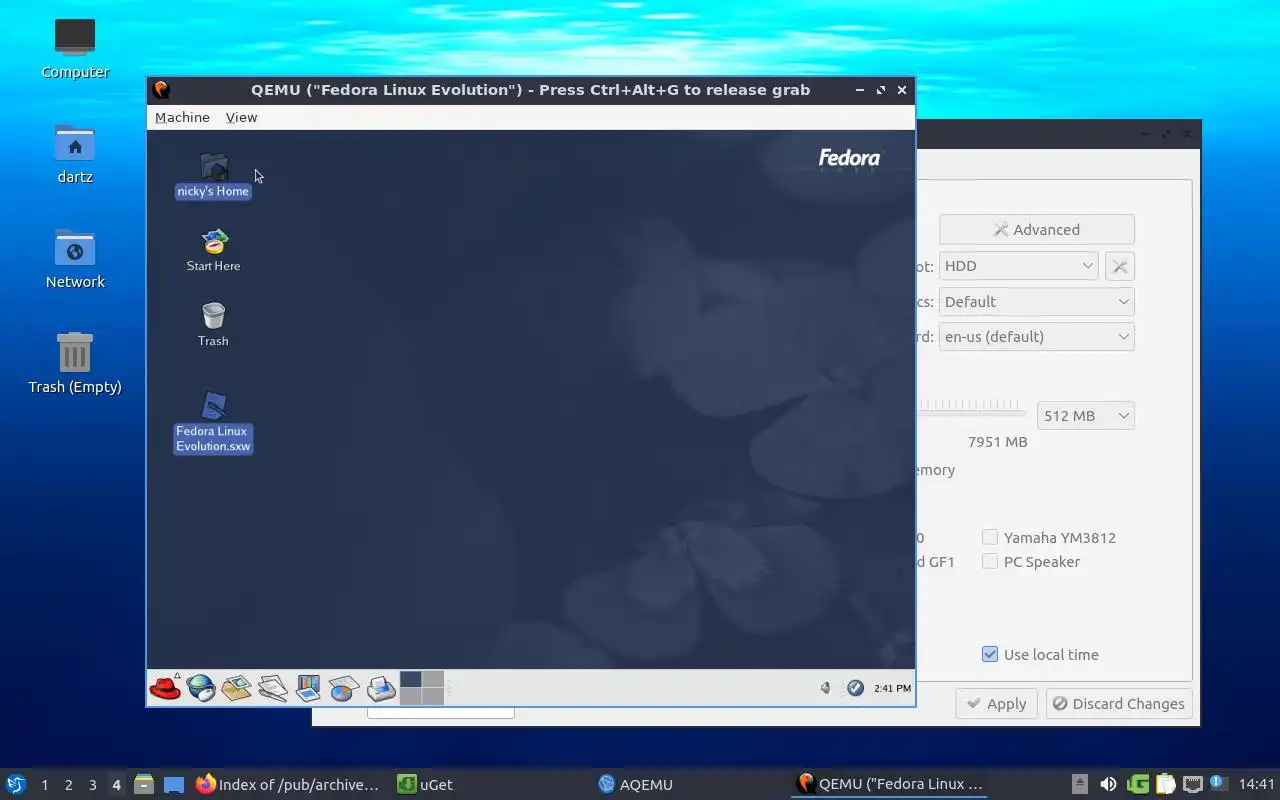Open the file manager icon in the taskbar
The width and height of the screenshot is (1280, 800).
144,784
